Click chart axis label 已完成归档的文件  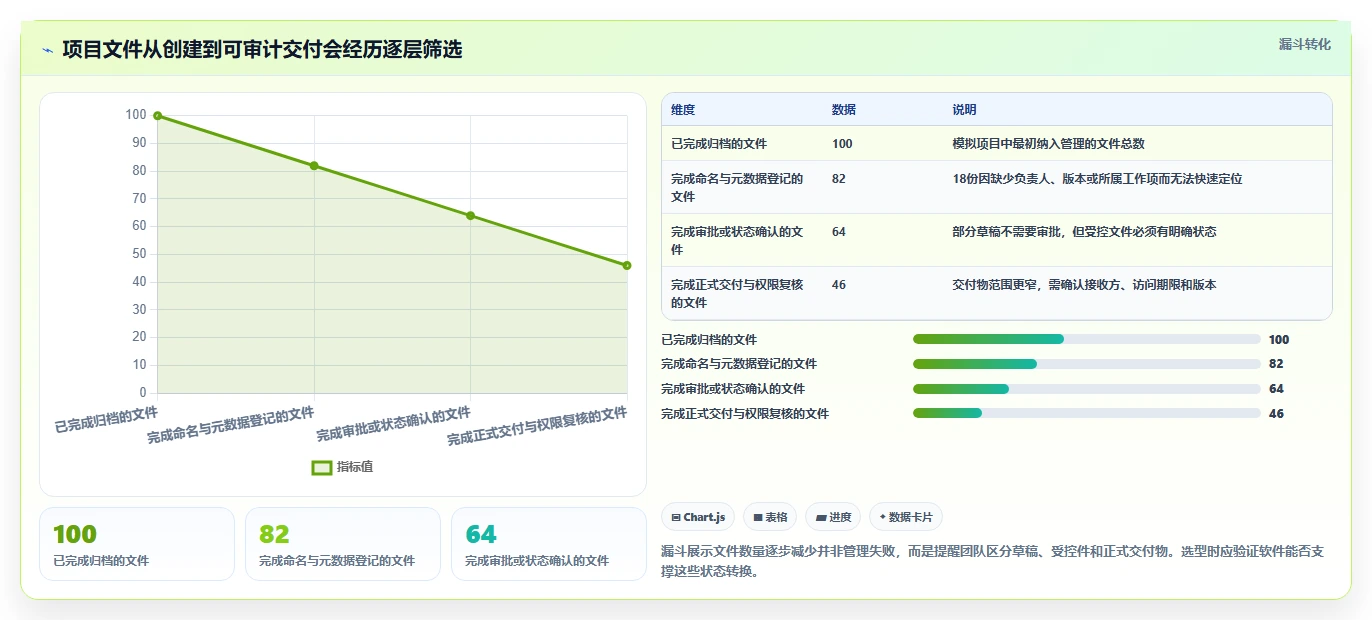106,419
